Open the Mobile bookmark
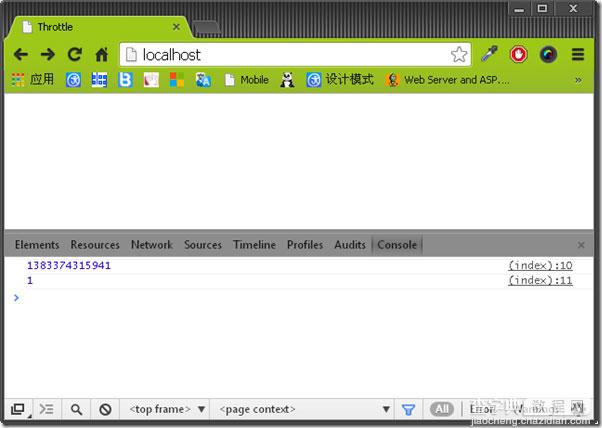 247,80
